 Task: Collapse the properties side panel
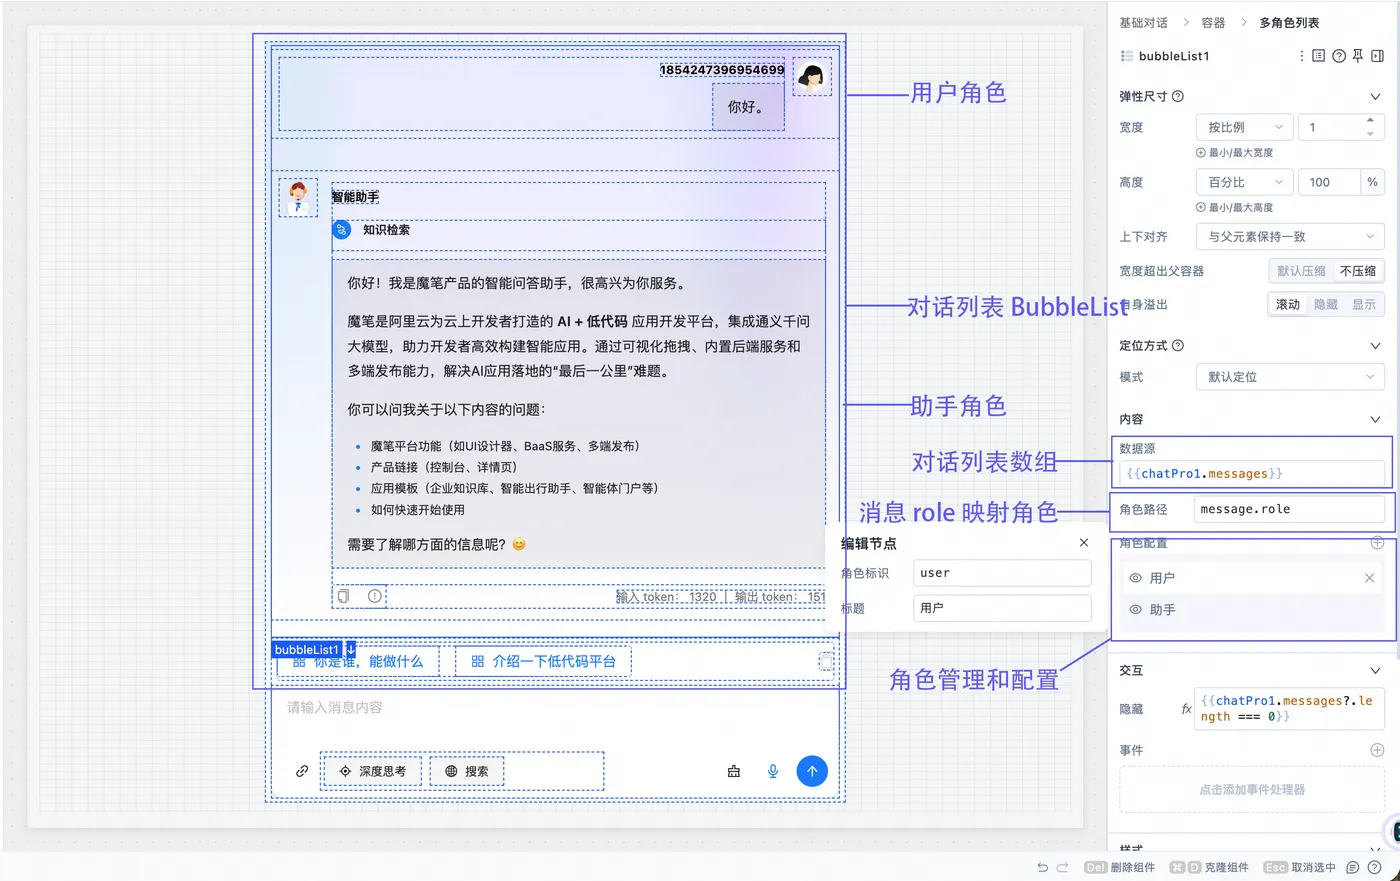[x=1377, y=56]
